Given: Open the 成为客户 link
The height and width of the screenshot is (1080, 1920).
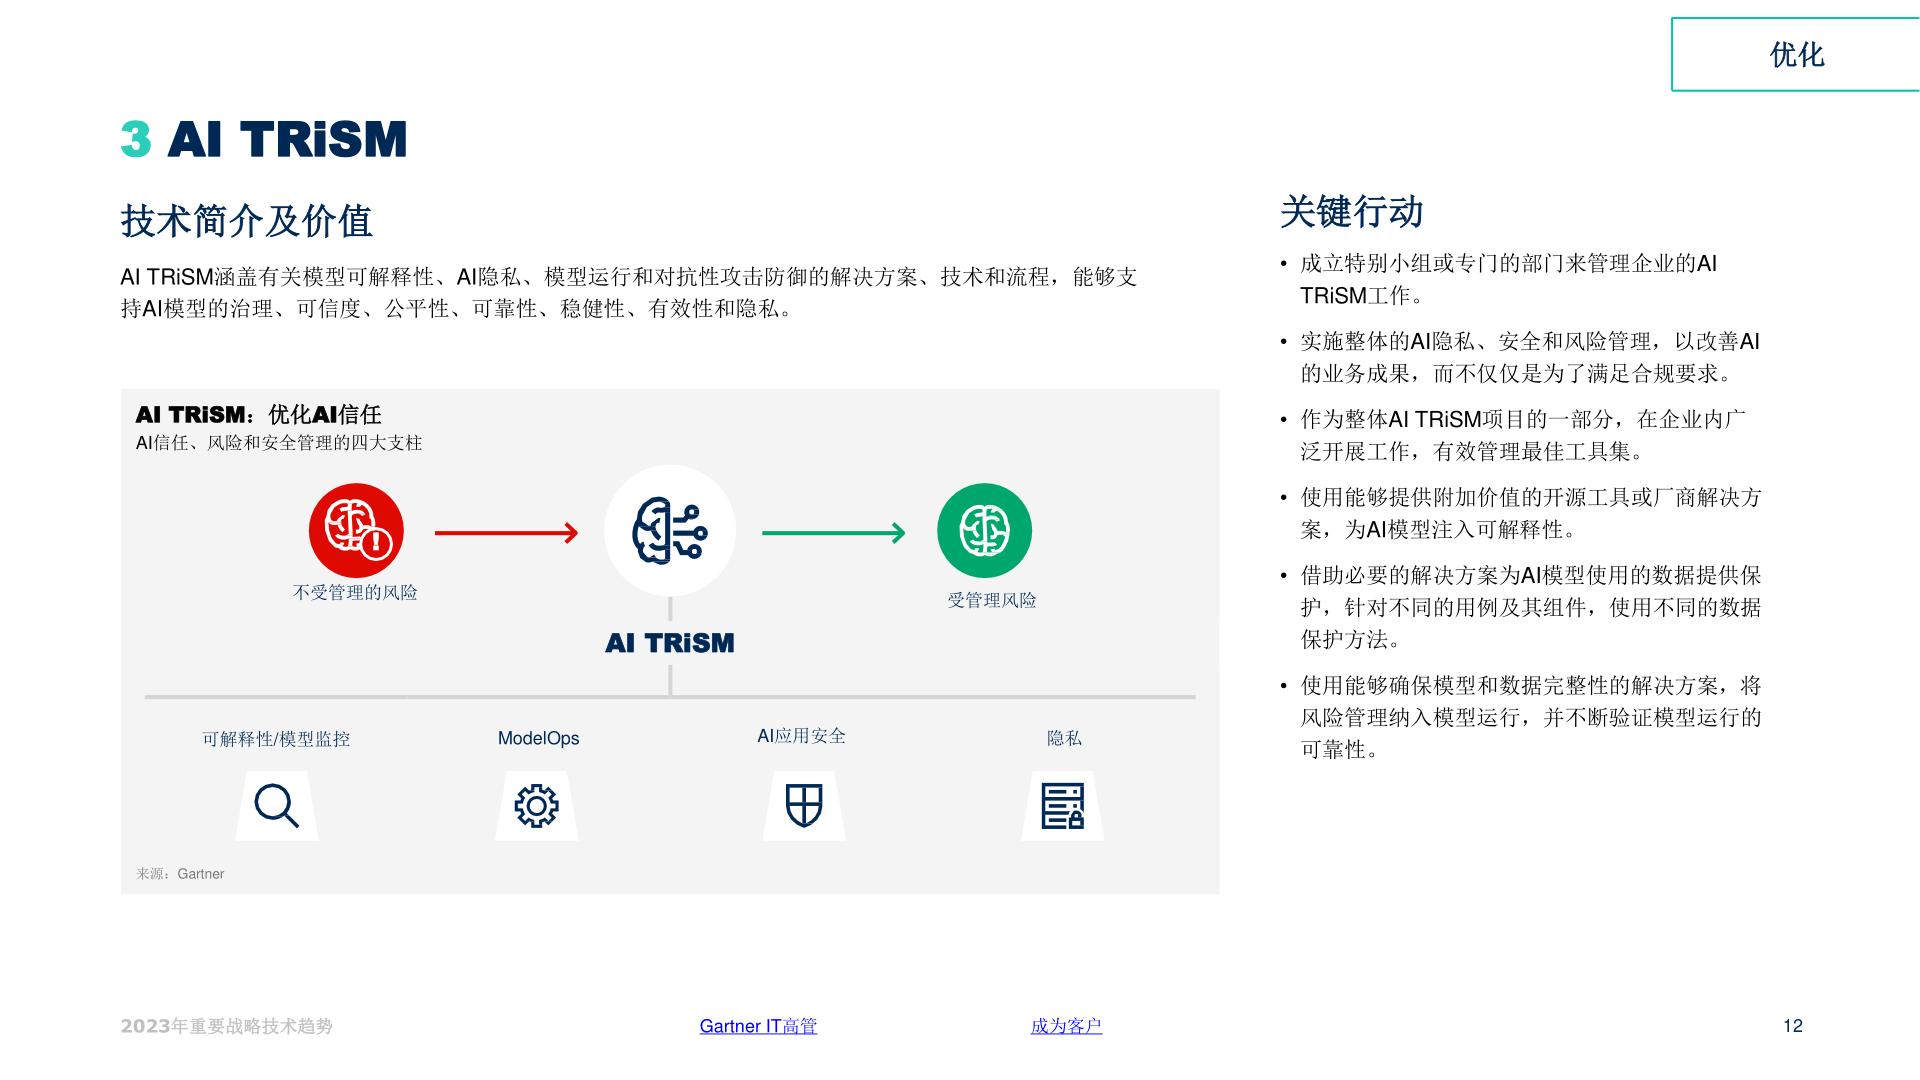Looking at the screenshot, I should coord(1066,1026).
